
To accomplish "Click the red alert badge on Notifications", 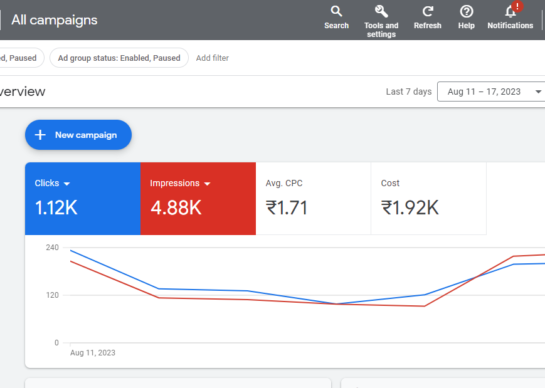I will (517, 6).
